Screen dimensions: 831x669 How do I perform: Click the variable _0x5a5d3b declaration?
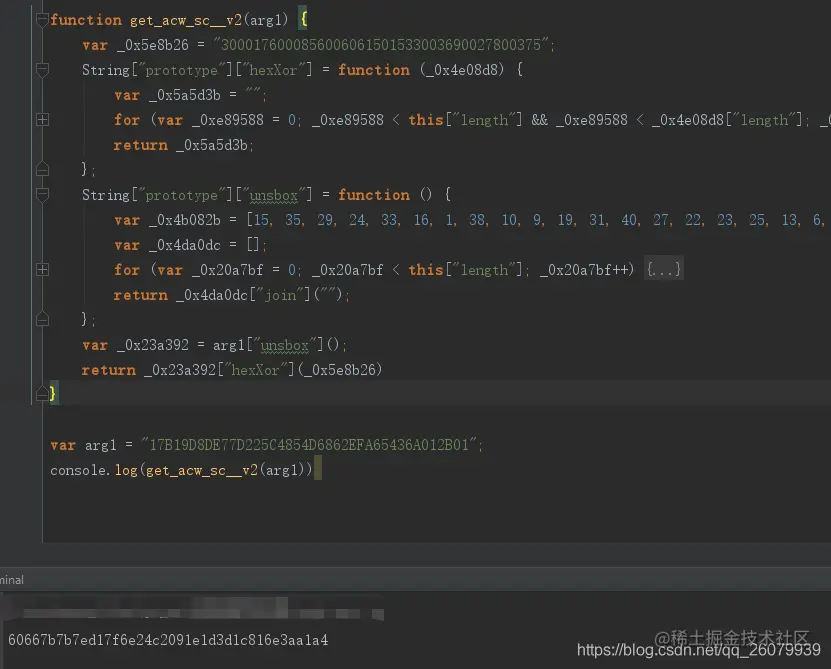[190, 95]
